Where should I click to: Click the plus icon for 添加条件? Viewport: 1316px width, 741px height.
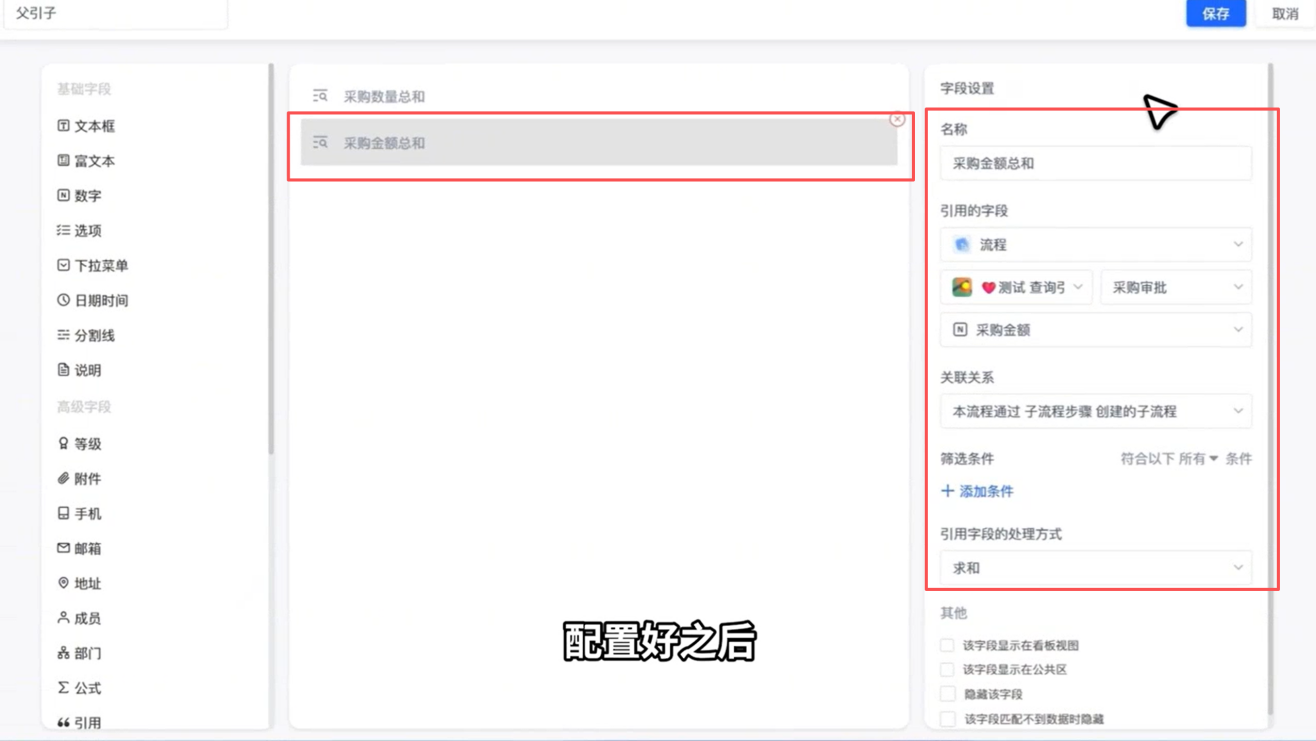(948, 491)
